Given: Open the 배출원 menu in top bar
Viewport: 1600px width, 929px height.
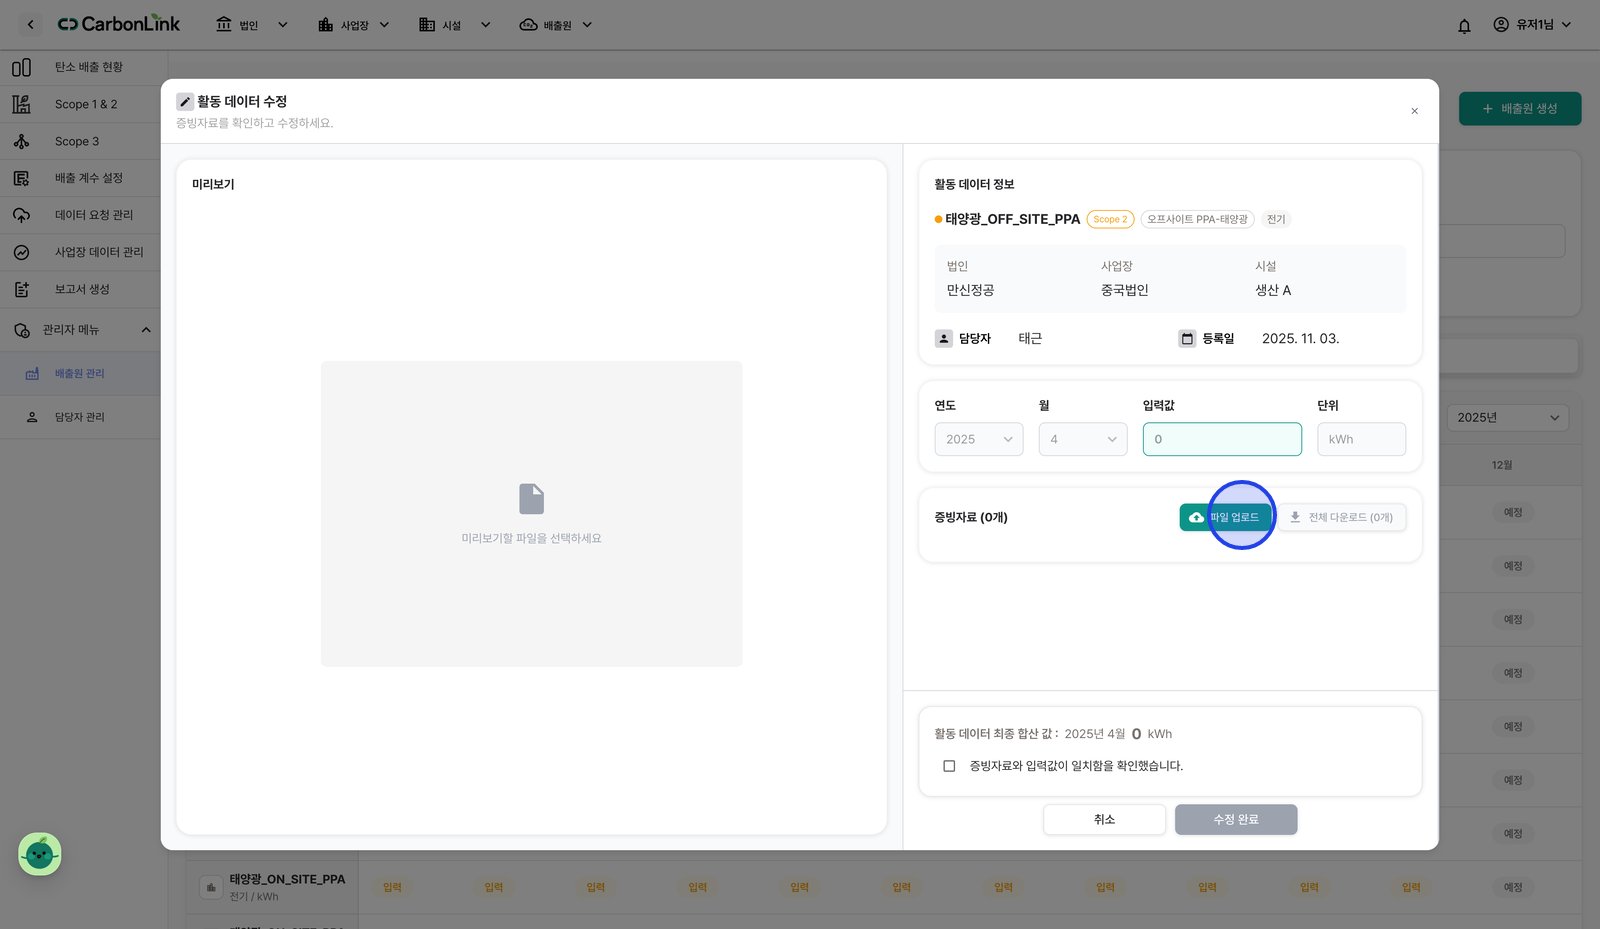Looking at the screenshot, I should tap(556, 25).
